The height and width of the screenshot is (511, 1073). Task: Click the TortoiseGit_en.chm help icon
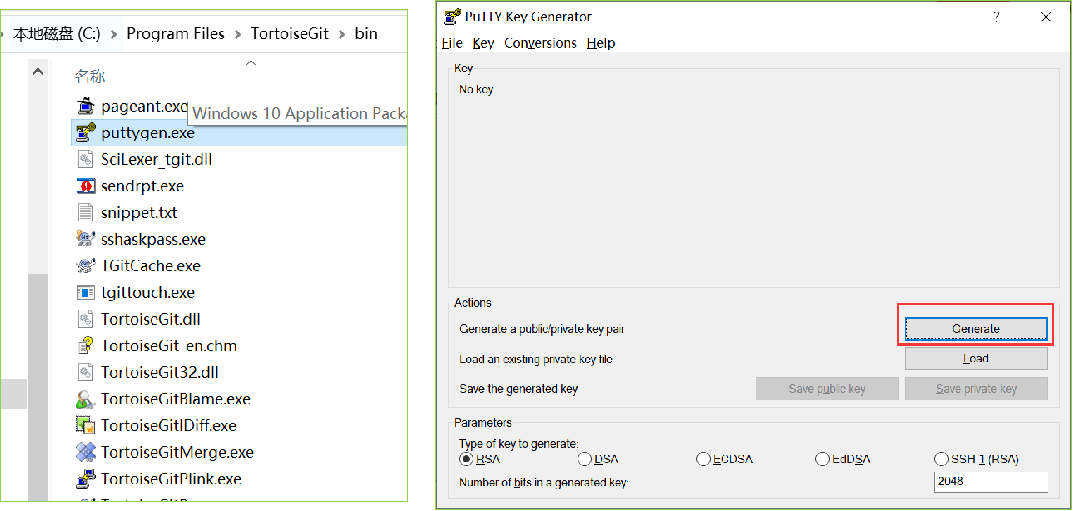click(85, 345)
